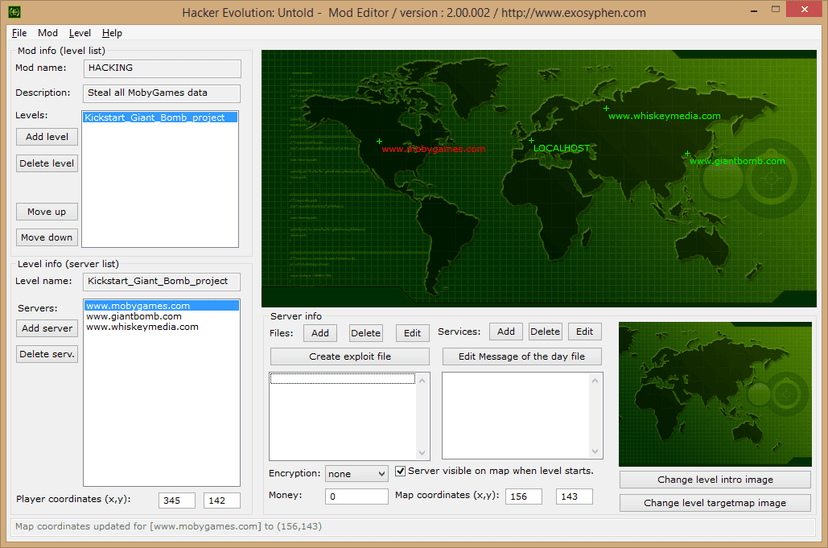828x548 pixels.
Task: Click the Services Edit button
Action: (x=585, y=332)
